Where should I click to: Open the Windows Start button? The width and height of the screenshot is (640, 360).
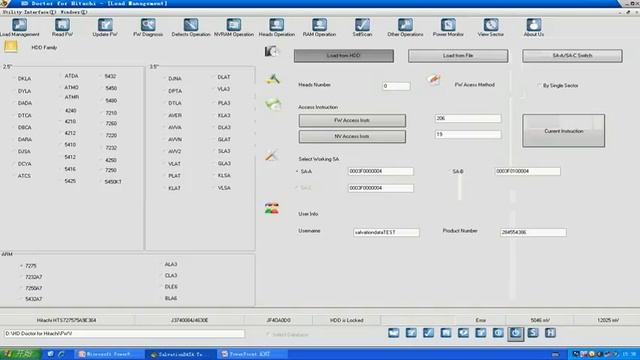coord(20,354)
